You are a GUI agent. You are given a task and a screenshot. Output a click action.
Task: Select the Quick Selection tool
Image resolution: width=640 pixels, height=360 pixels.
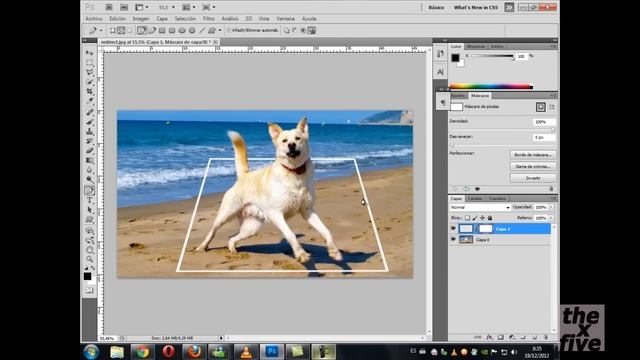click(89, 82)
